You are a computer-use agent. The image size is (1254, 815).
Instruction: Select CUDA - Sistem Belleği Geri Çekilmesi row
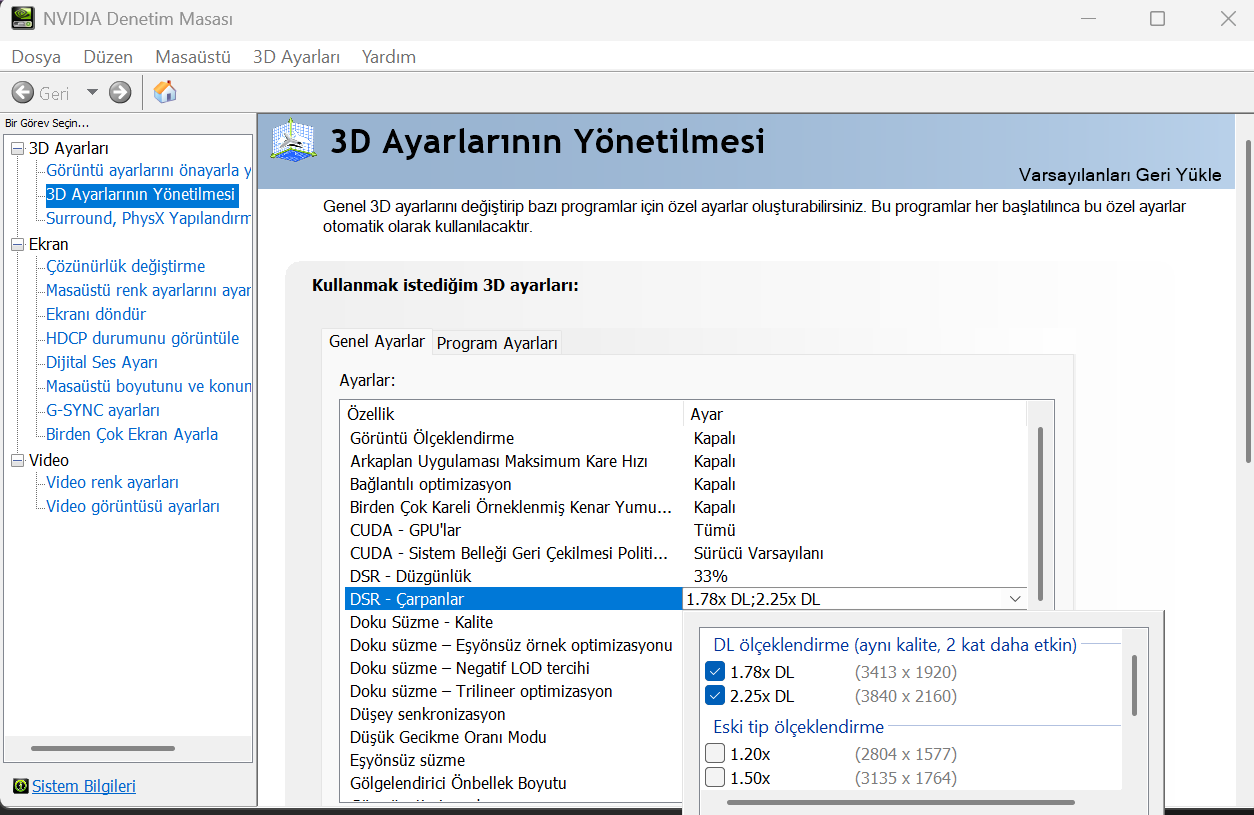point(685,553)
